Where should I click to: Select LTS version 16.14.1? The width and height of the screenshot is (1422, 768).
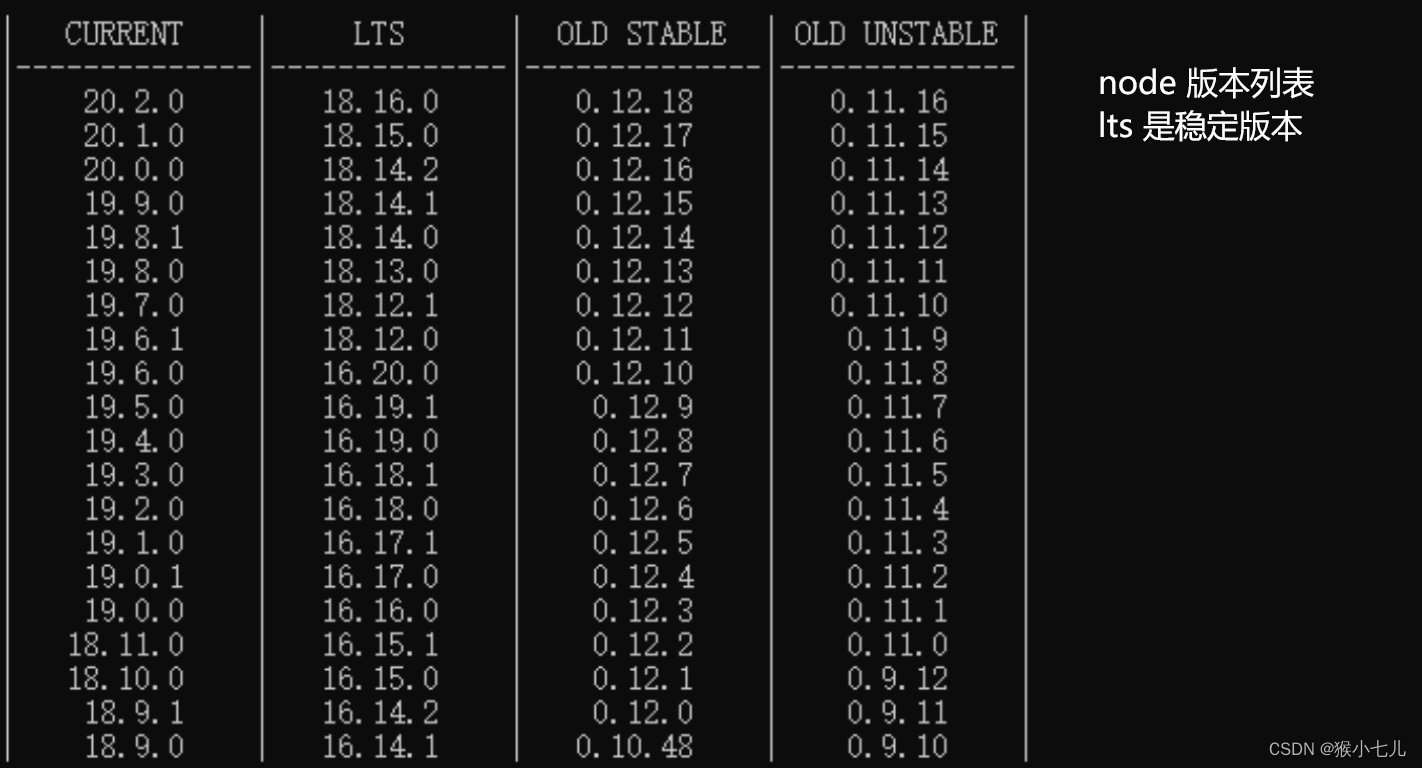[x=380, y=747]
